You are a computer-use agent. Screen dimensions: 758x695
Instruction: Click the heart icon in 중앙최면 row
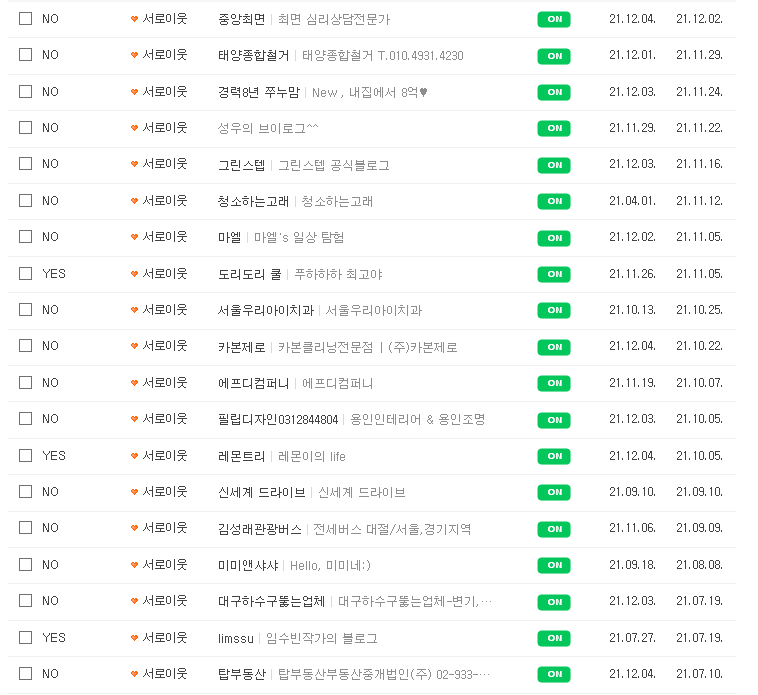click(134, 19)
